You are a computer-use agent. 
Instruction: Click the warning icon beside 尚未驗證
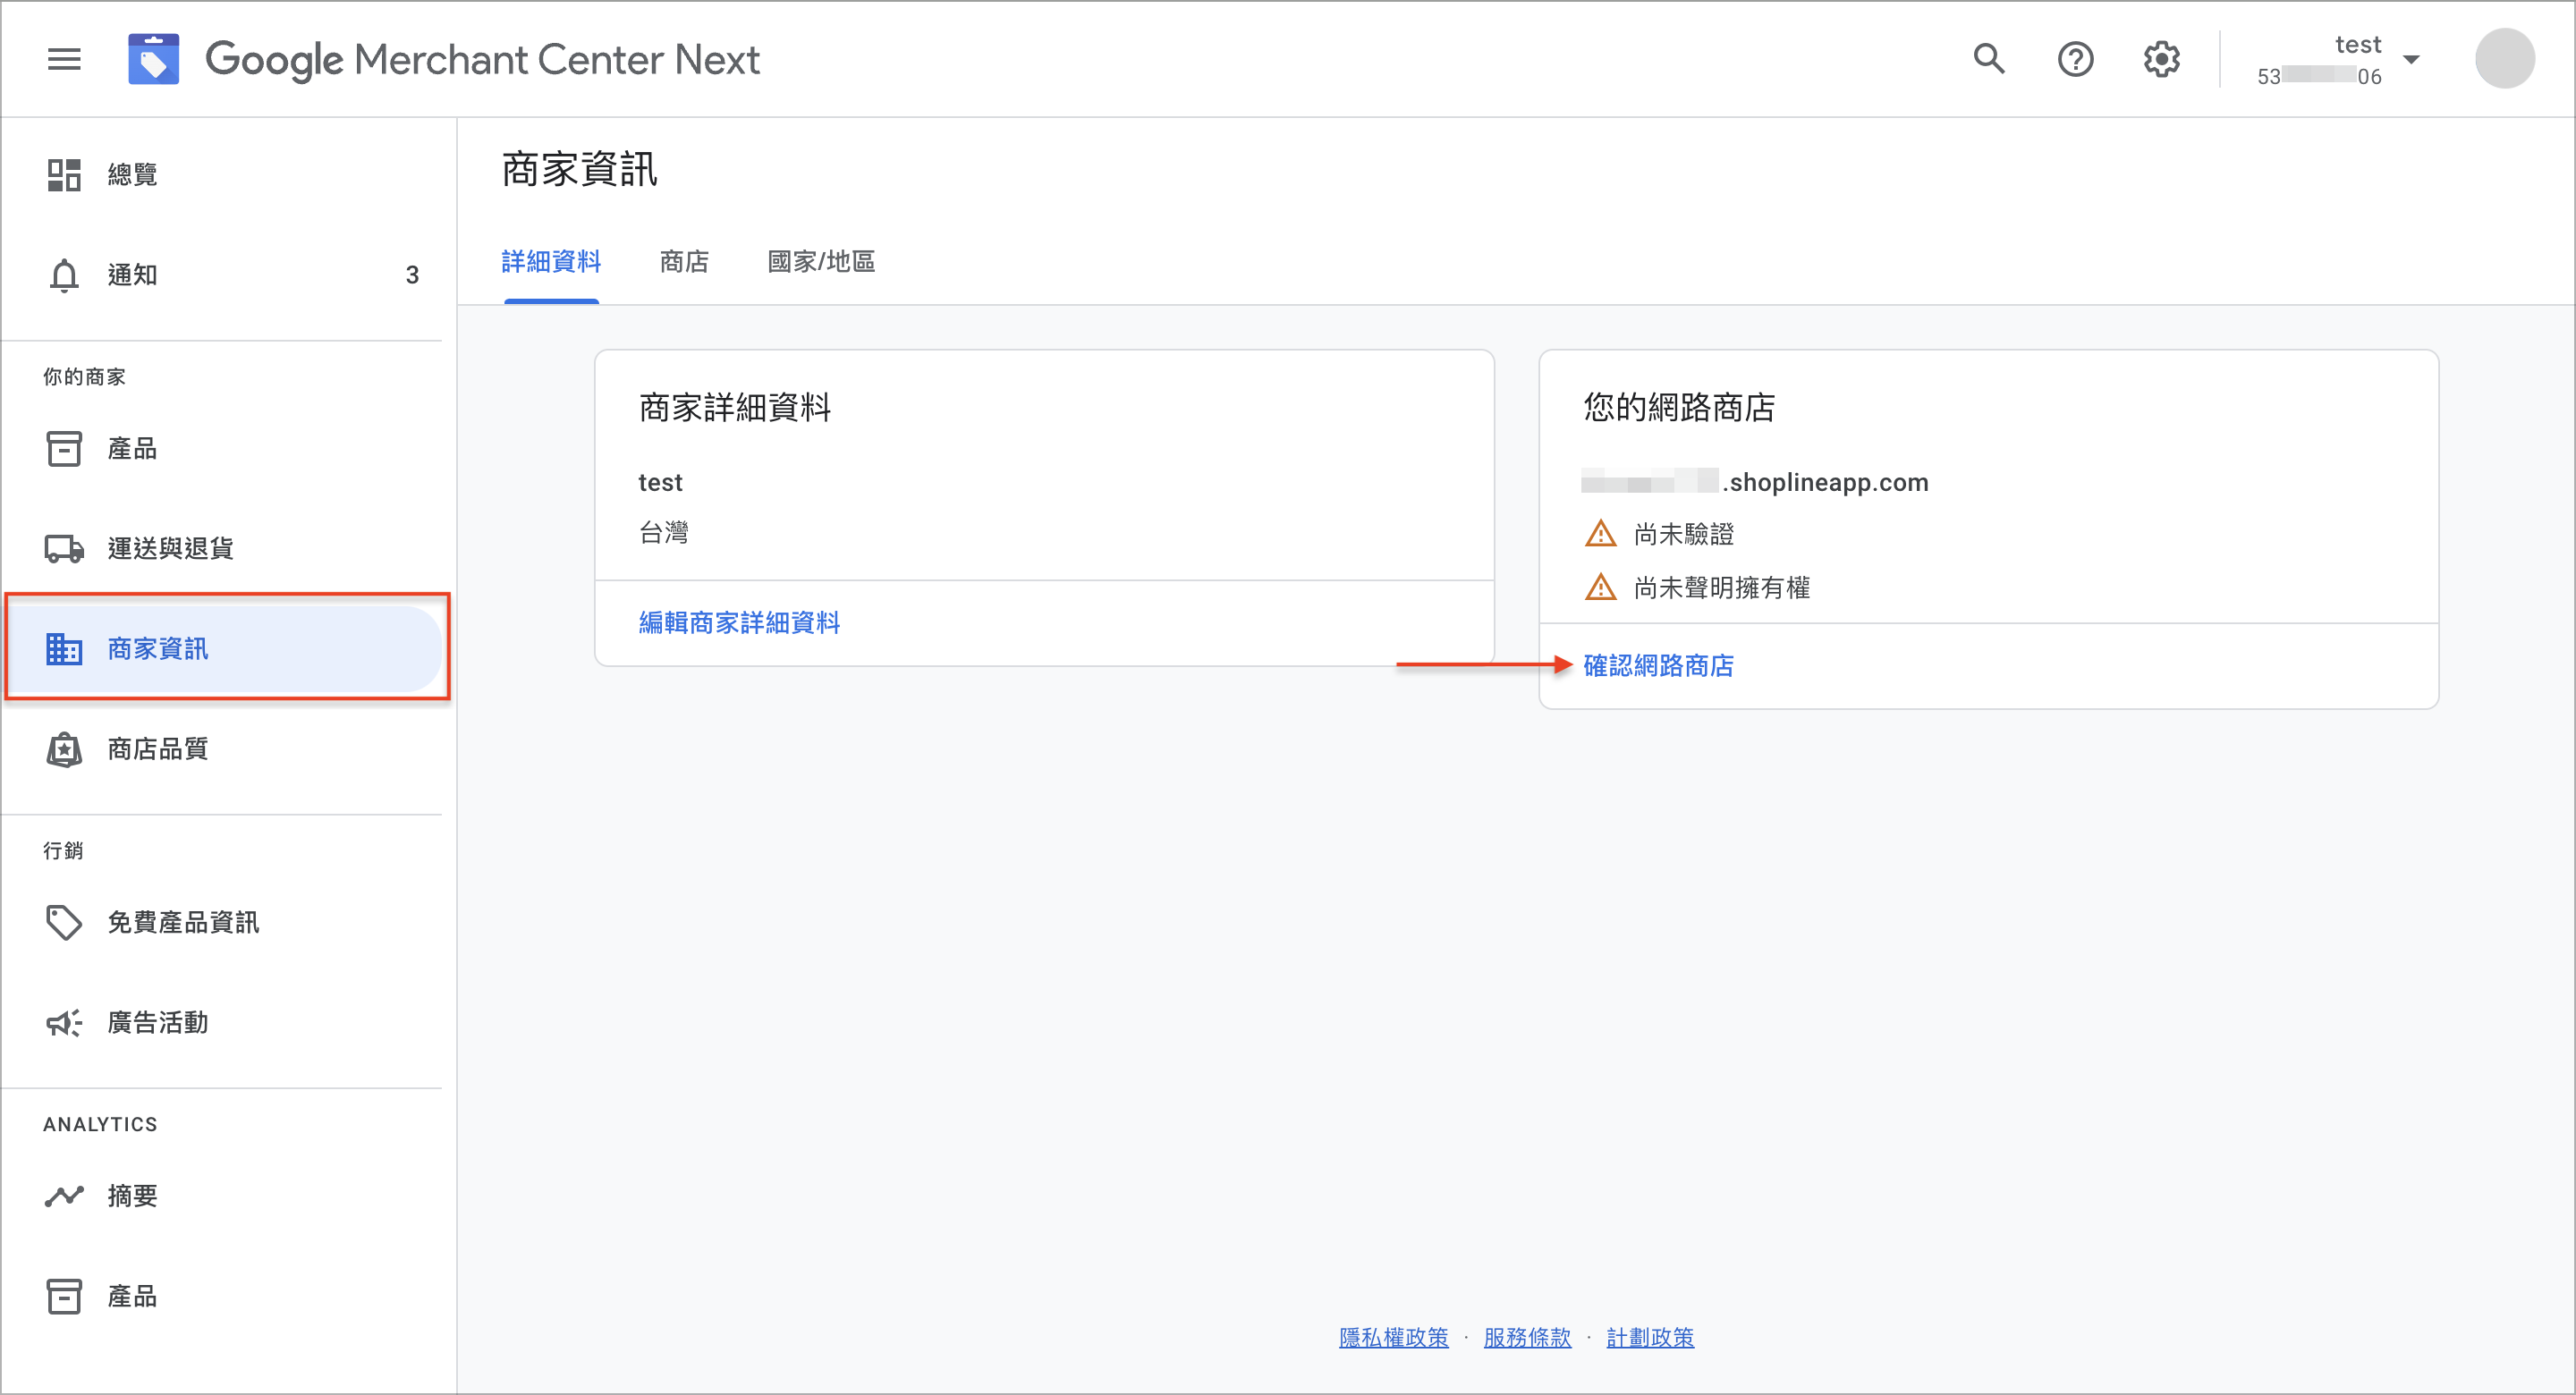(x=1600, y=534)
